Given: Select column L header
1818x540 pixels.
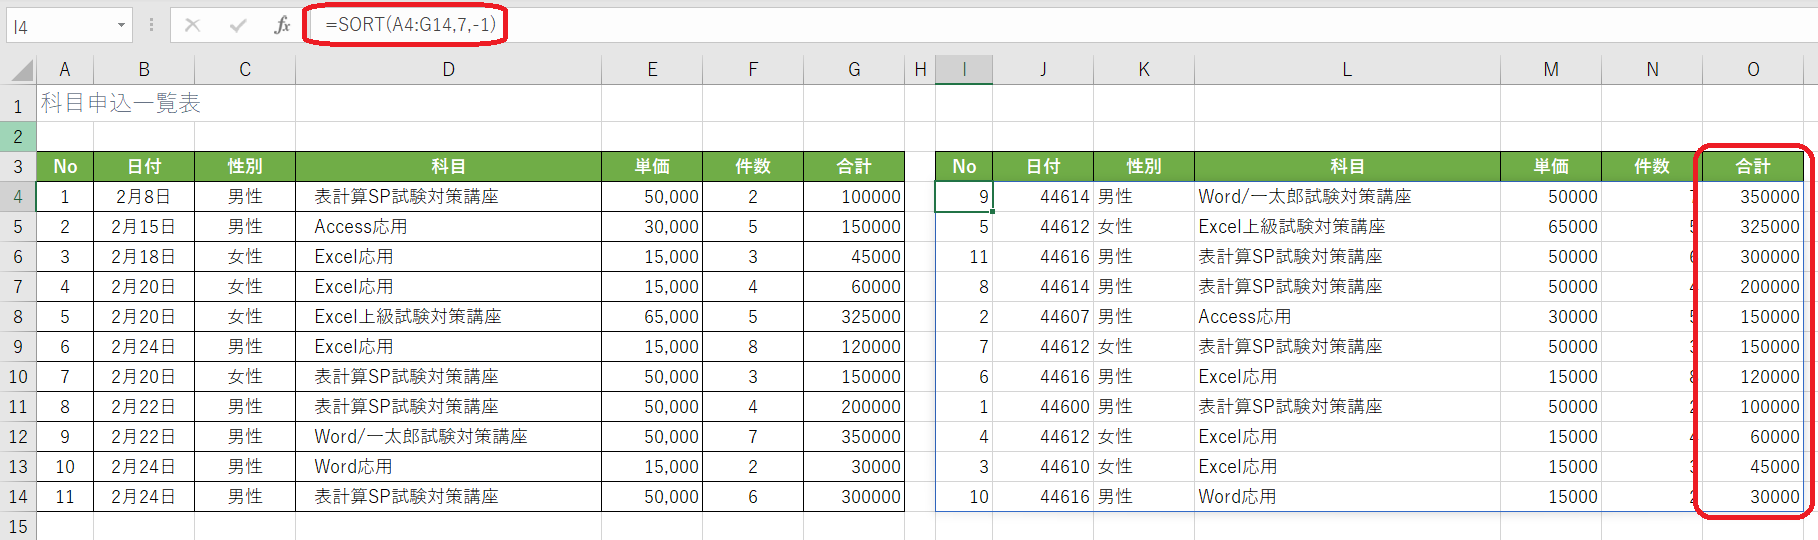Looking at the screenshot, I should [x=1346, y=70].
